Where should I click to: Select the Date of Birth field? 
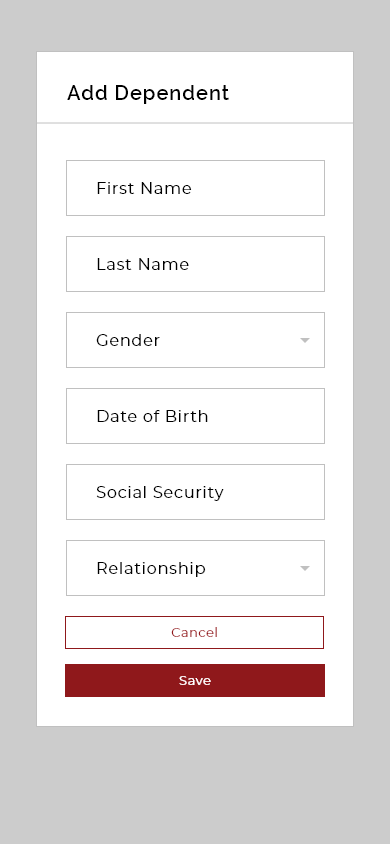195,416
